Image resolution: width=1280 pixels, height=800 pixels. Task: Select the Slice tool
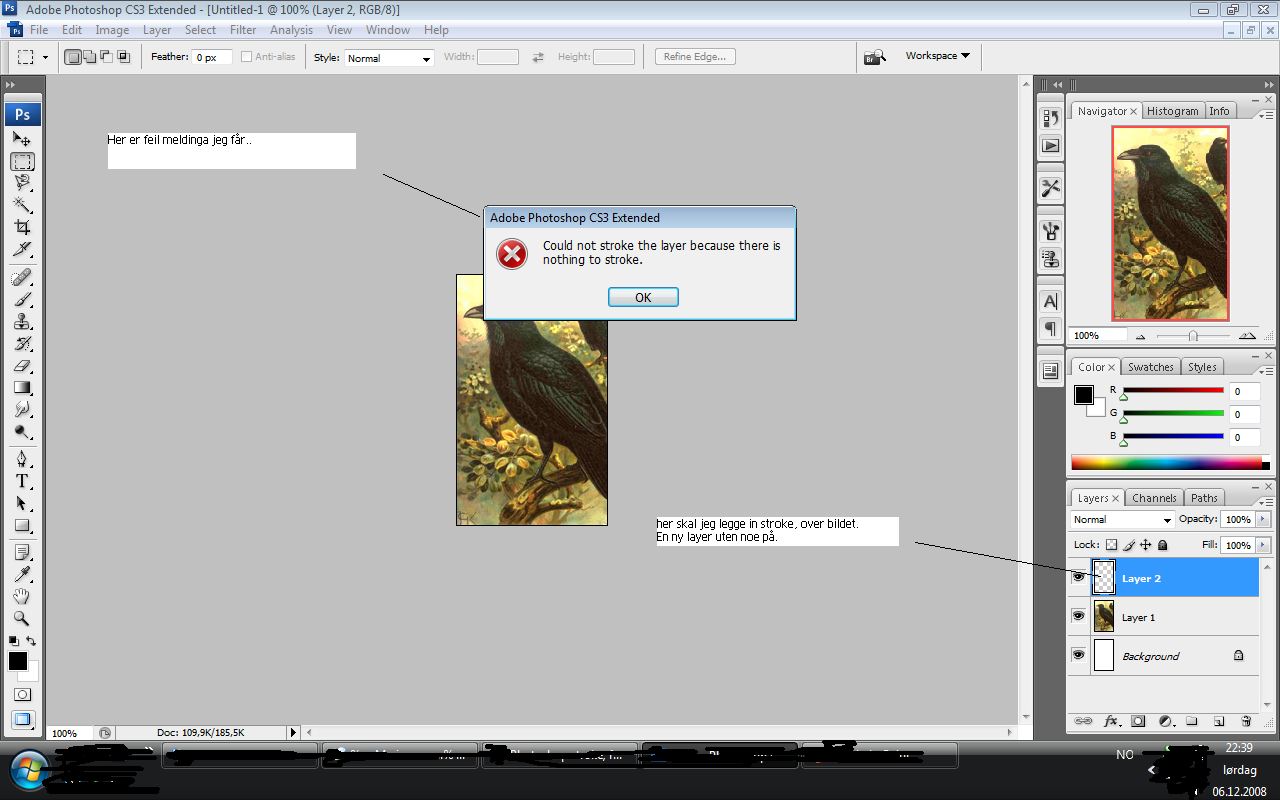click(x=22, y=249)
